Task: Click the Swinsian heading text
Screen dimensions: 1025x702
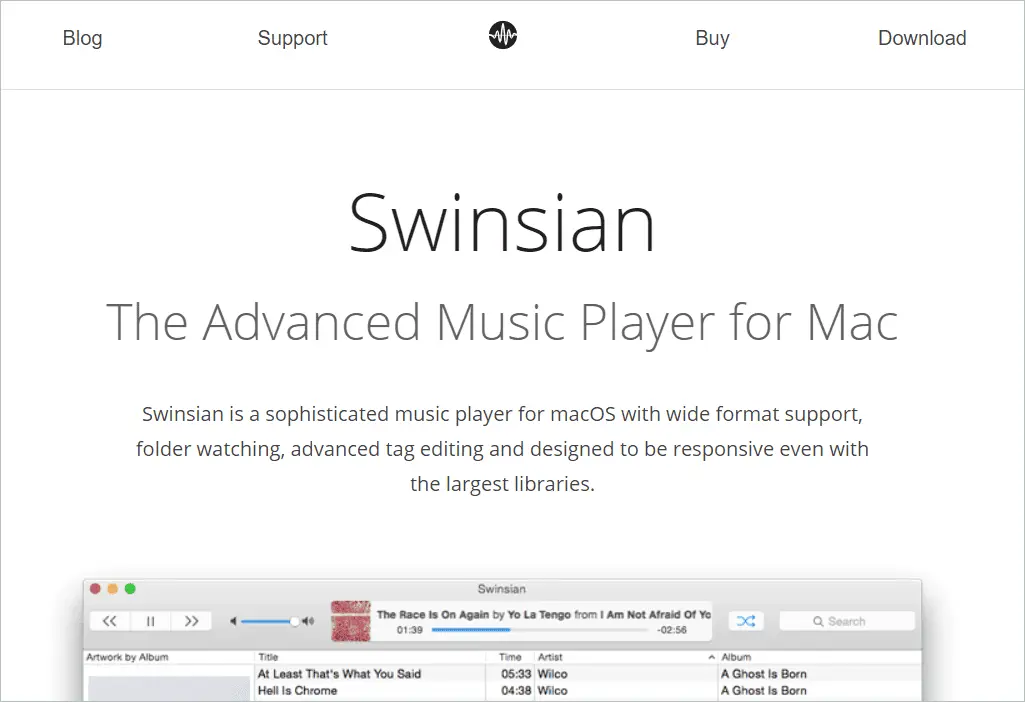Action: pos(502,223)
